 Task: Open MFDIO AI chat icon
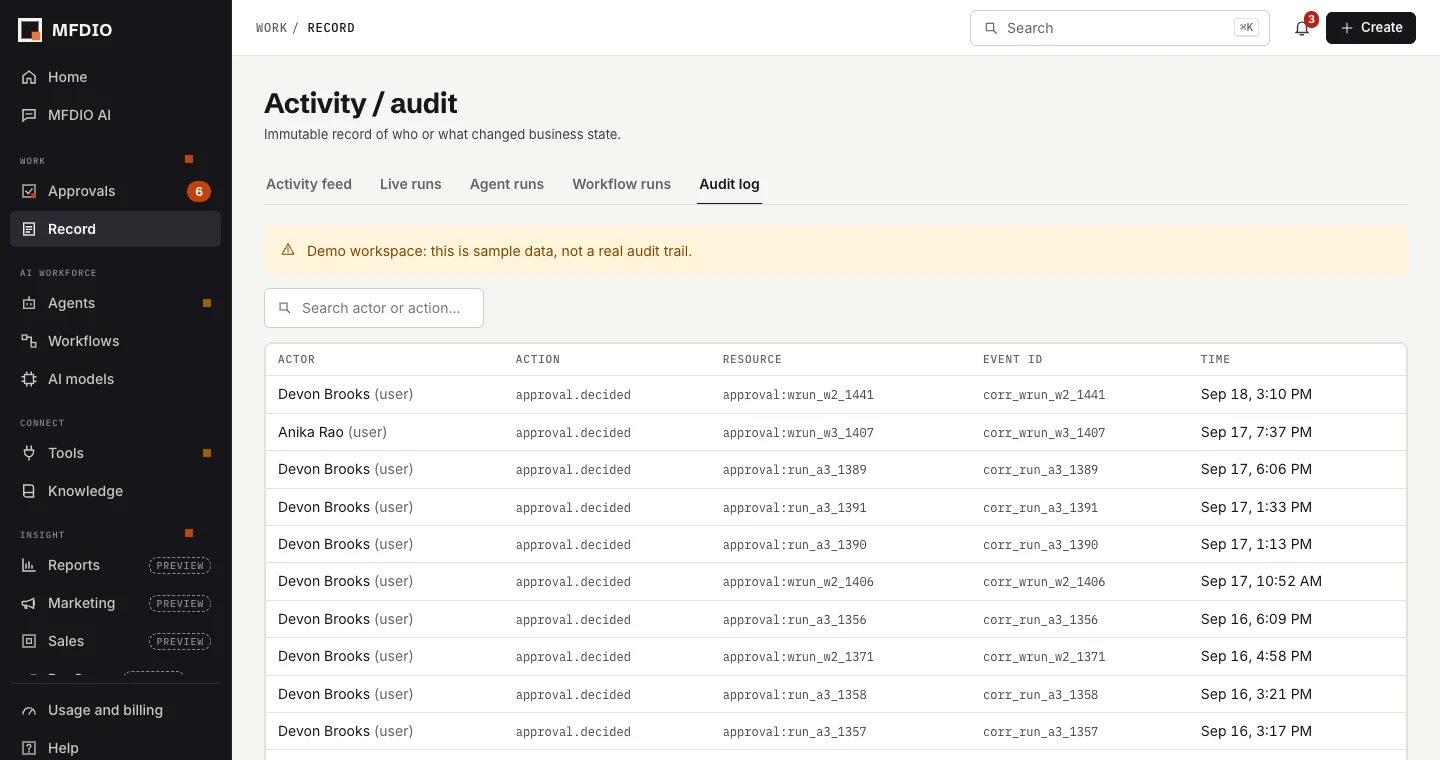29,115
